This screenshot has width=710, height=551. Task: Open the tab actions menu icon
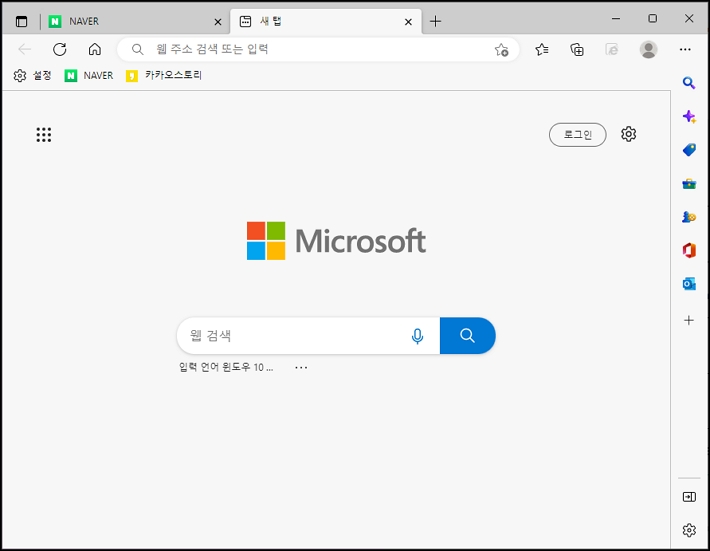pyautogui.click(x=21, y=21)
